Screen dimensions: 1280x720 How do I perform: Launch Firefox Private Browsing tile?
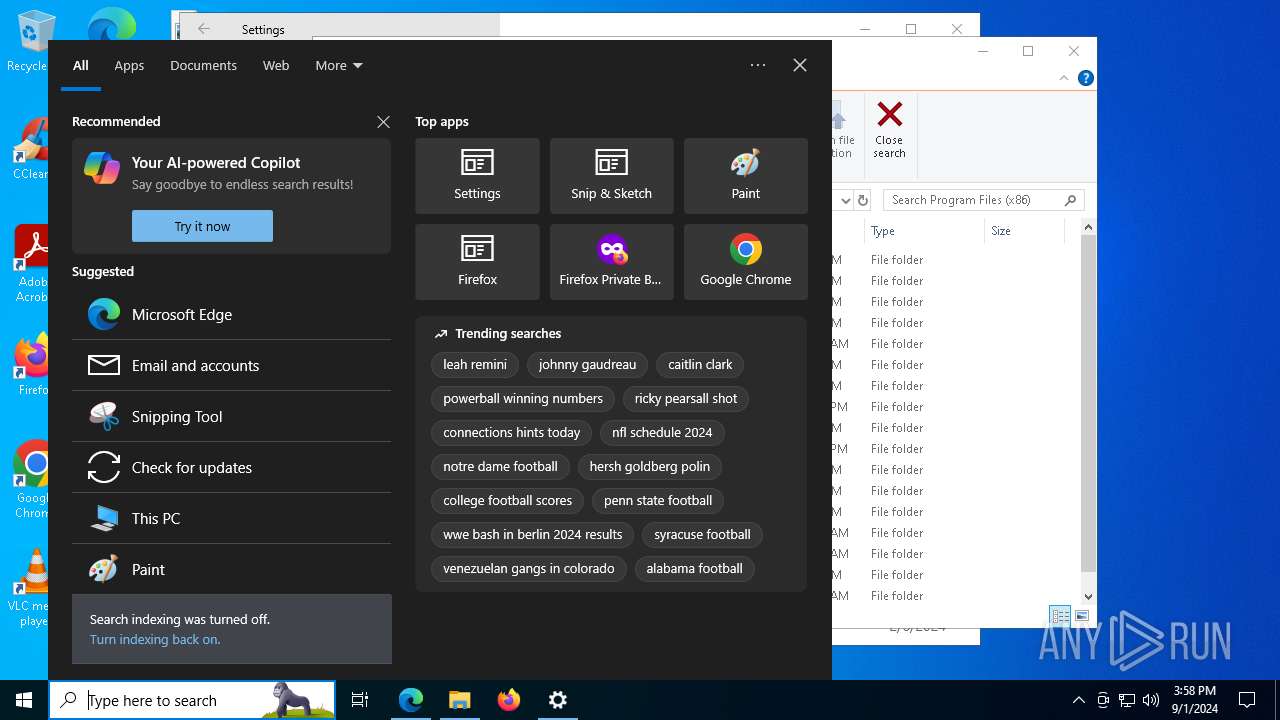pos(611,262)
